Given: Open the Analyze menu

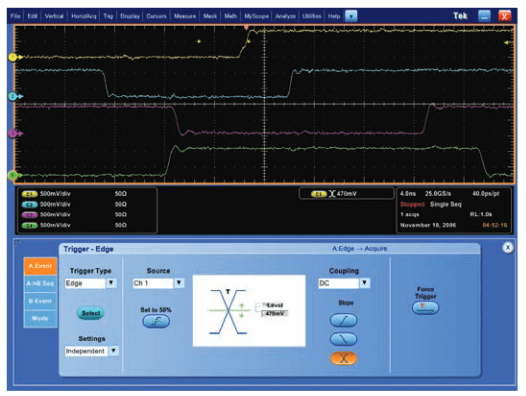Looking at the screenshot, I should 285,16.
